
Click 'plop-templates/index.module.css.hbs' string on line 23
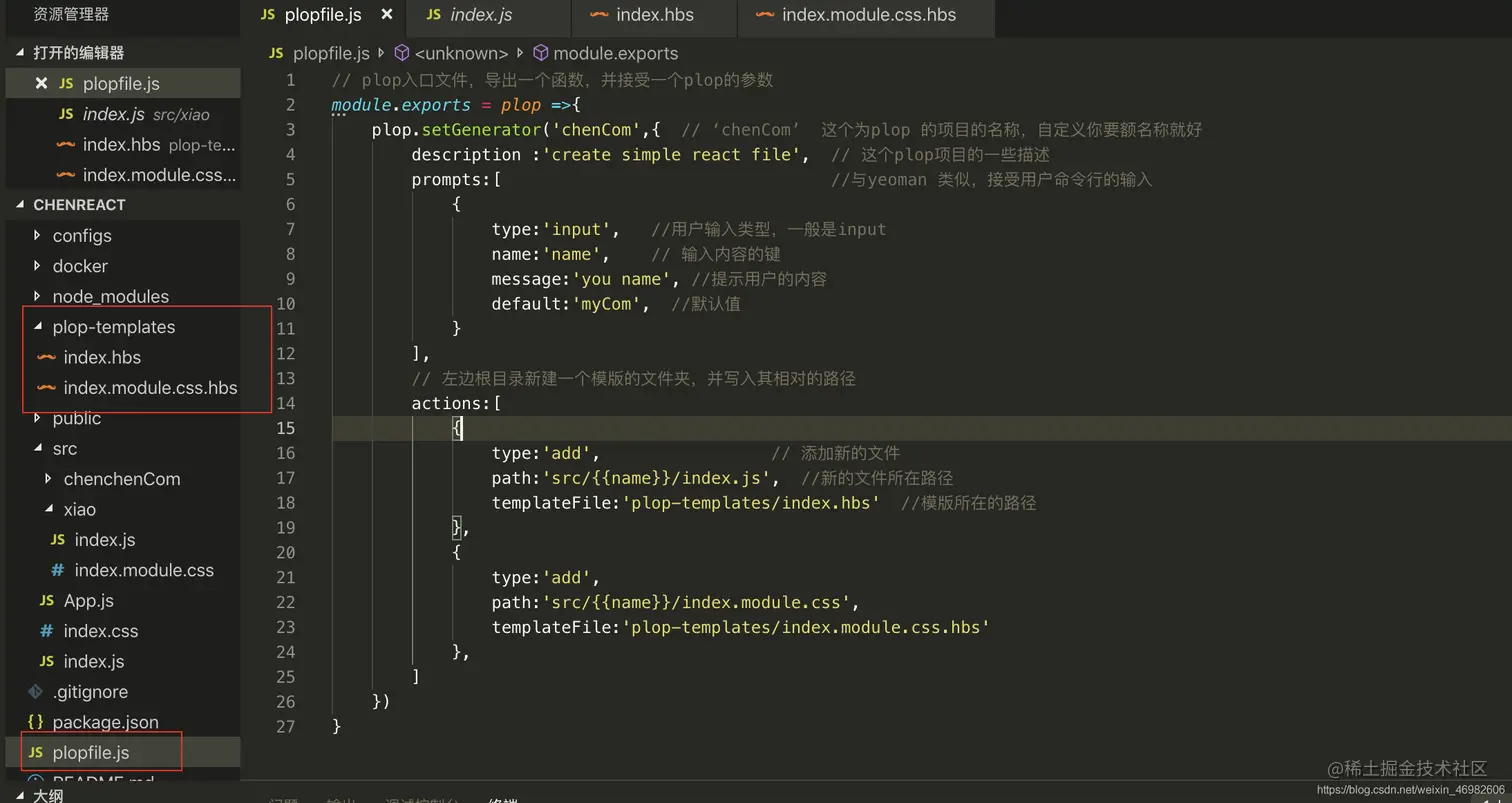(806, 627)
